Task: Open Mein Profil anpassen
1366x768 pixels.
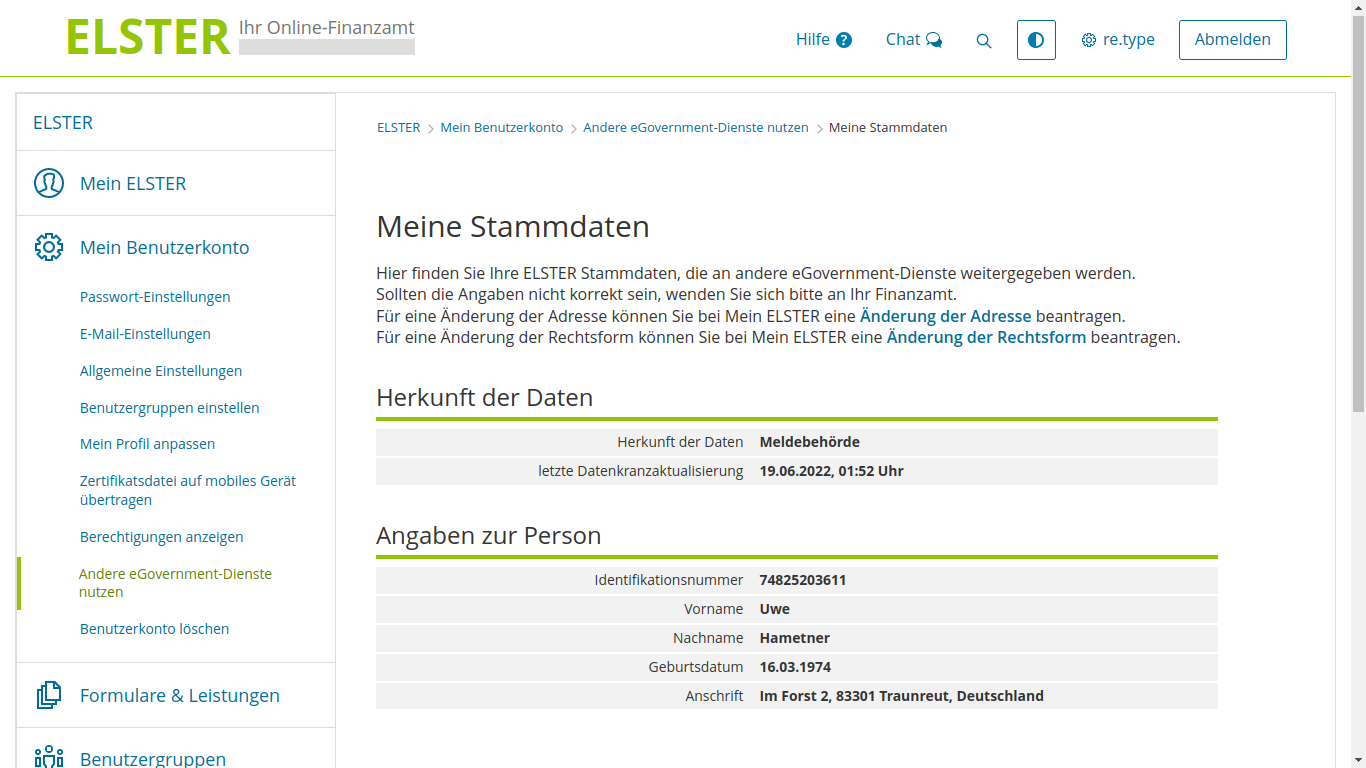Action: tap(147, 444)
